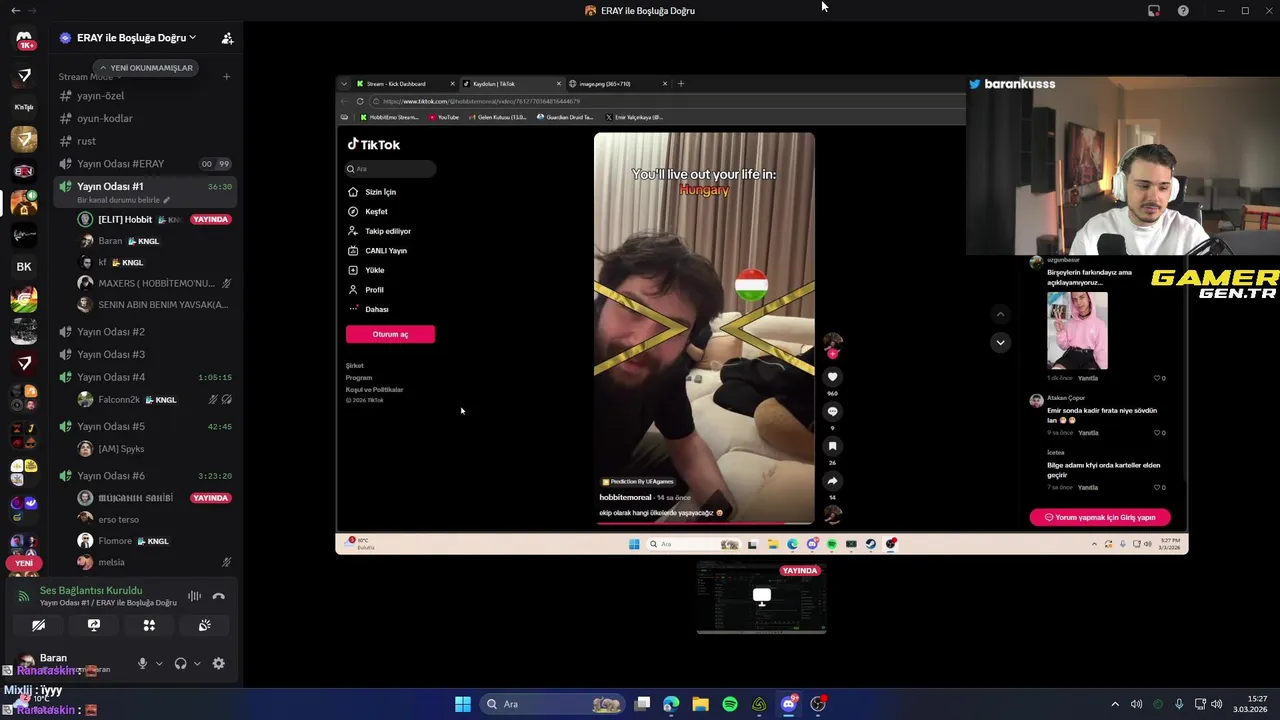The width and height of the screenshot is (1280, 720).
Task: Show hidden icons chevron in system tray
Action: point(1115,704)
